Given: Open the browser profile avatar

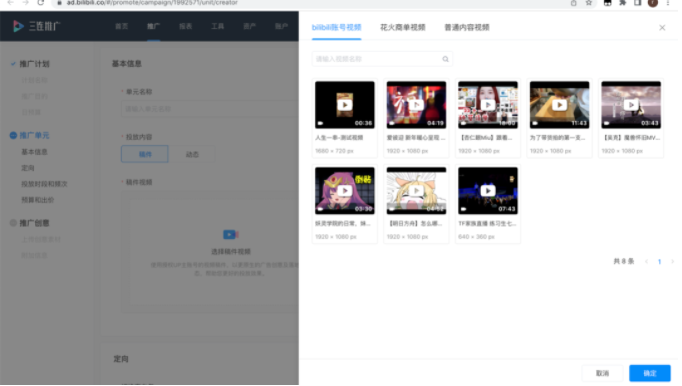Looking at the screenshot, I should coord(652,3).
